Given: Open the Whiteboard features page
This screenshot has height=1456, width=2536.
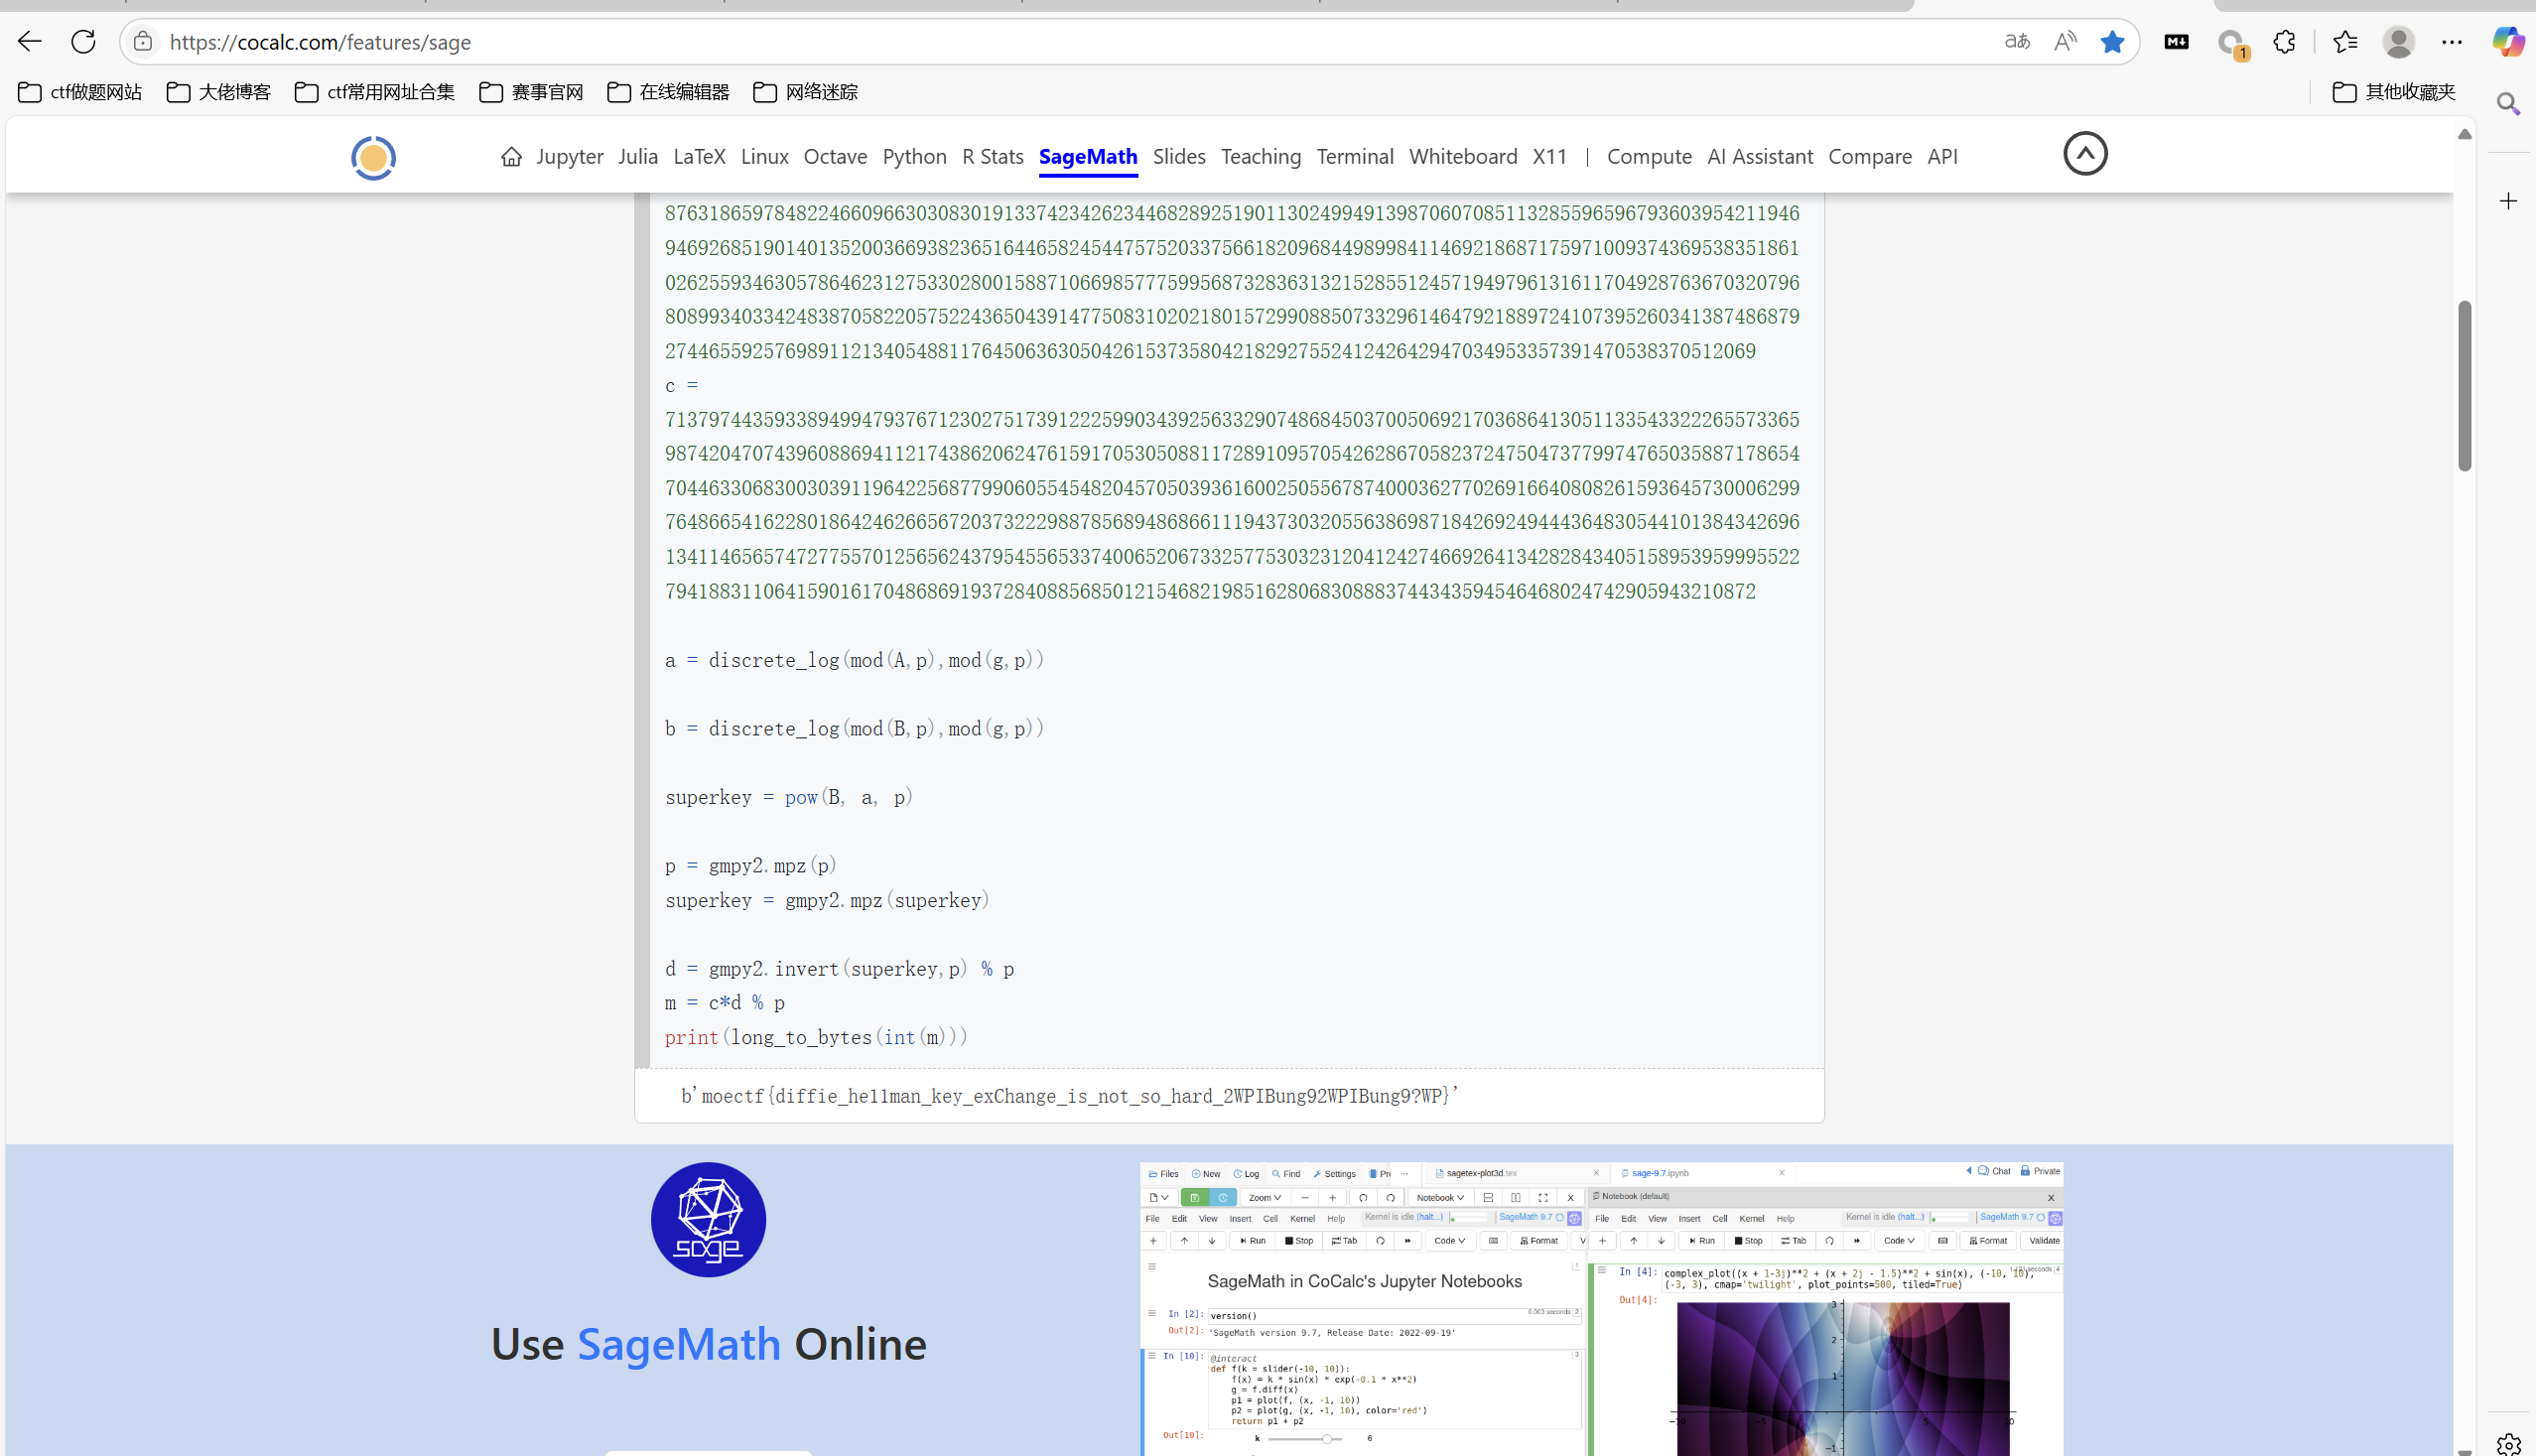Looking at the screenshot, I should 1463,157.
